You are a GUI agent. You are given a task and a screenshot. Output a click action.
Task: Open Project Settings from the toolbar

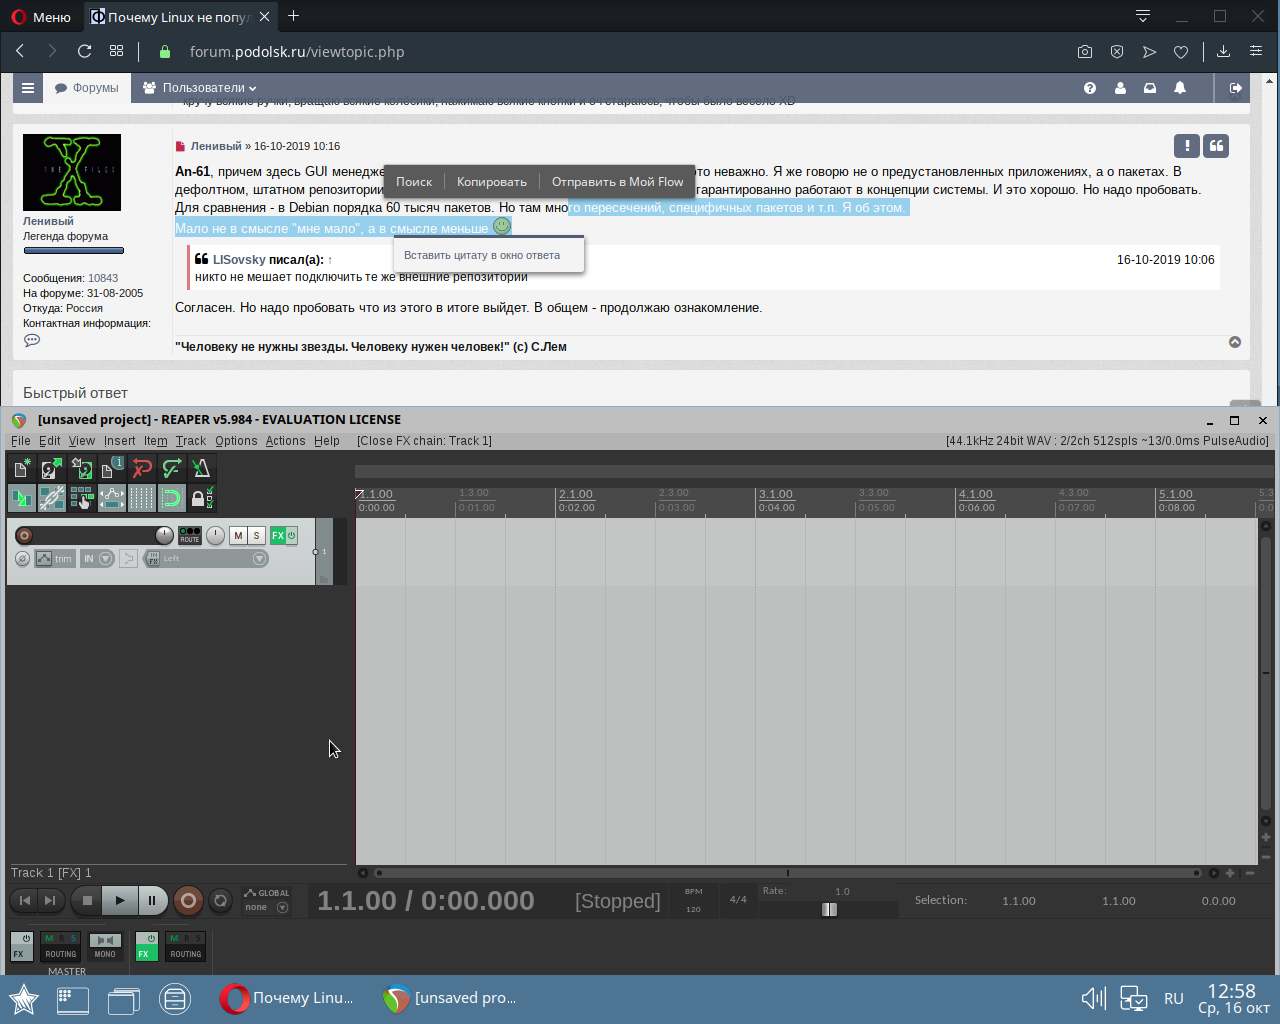point(111,468)
